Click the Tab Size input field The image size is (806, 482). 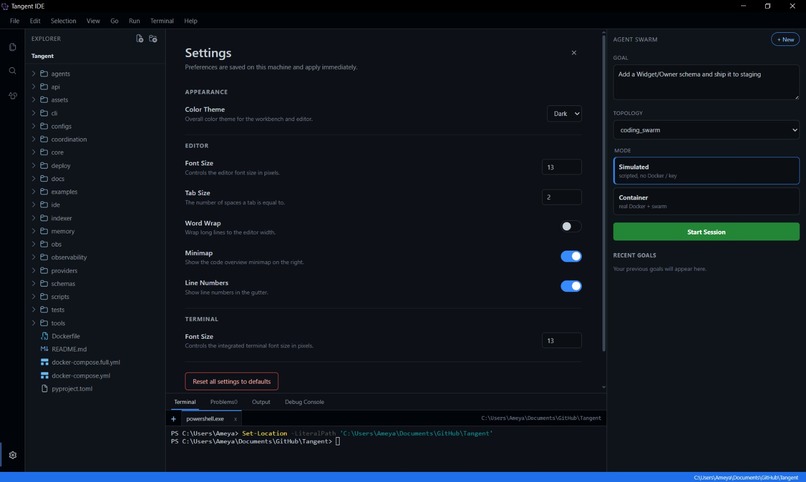coord(561,197)
